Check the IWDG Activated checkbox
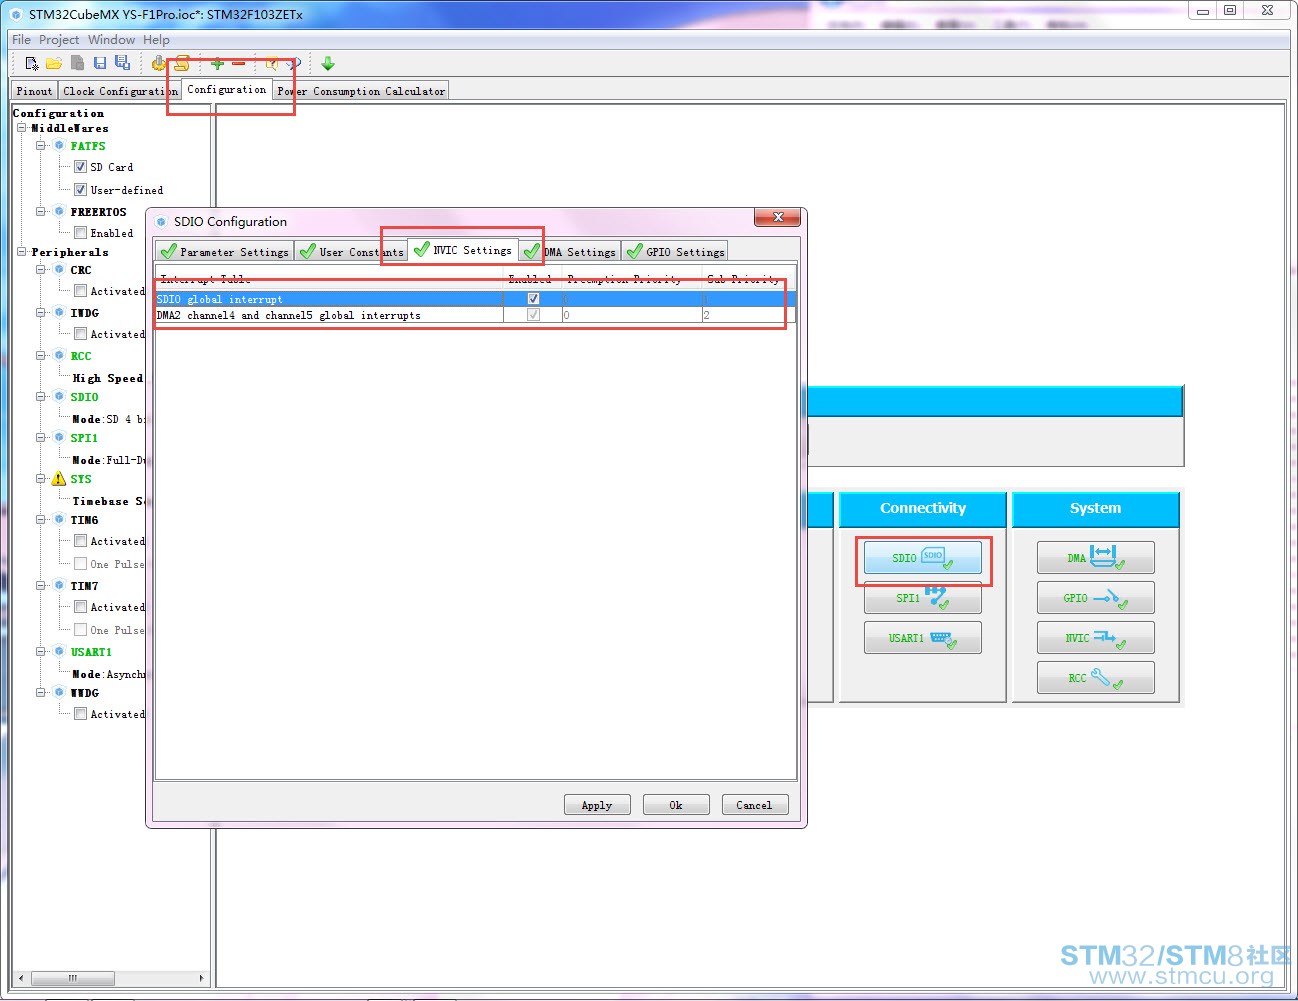The image size is (1298, 1001). 80,334
